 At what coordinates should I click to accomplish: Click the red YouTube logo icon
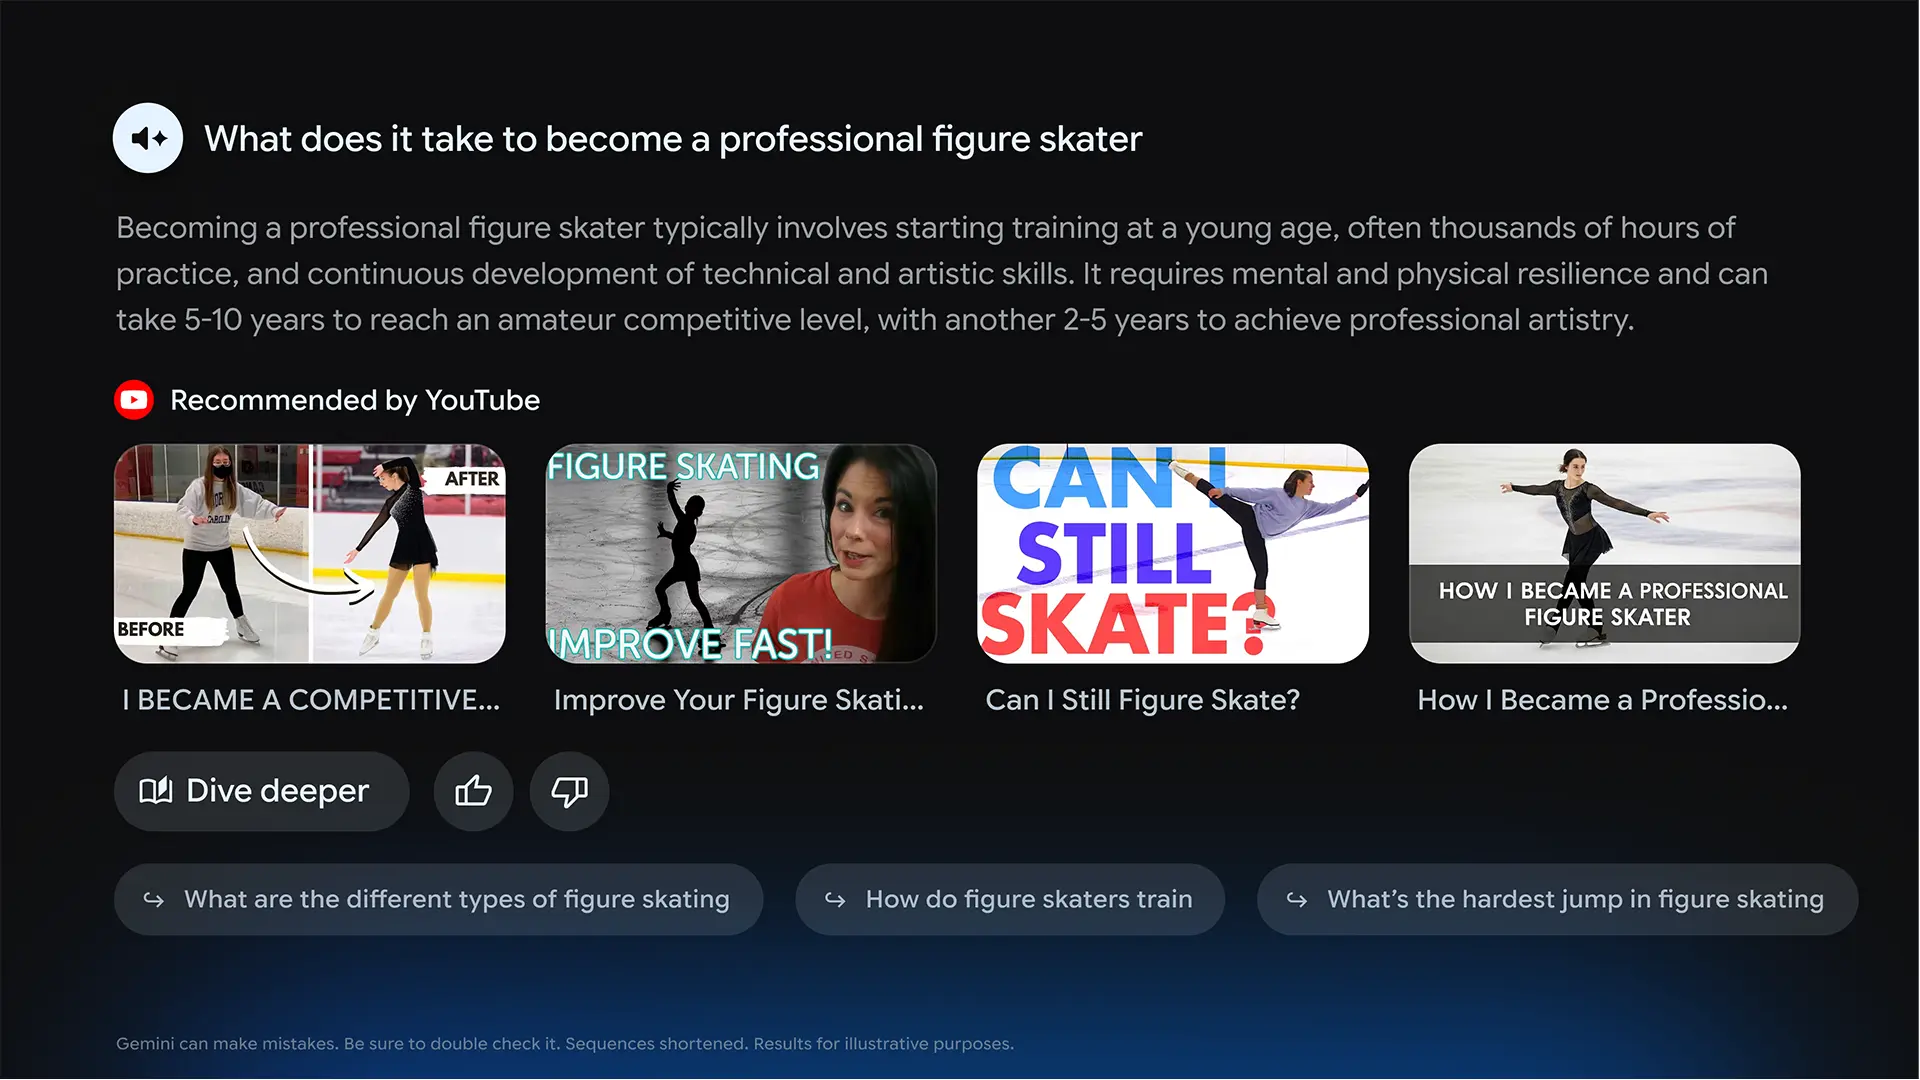[x=134, y=400]
